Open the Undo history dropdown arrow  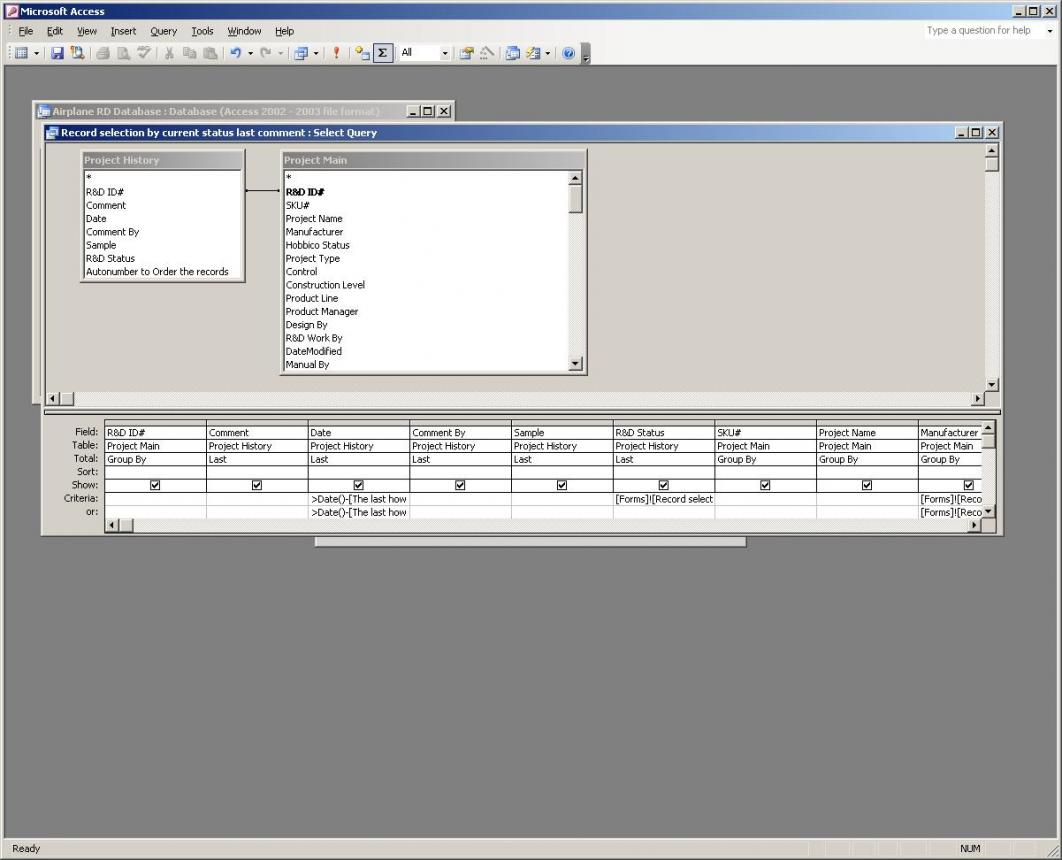click(251, 53)
